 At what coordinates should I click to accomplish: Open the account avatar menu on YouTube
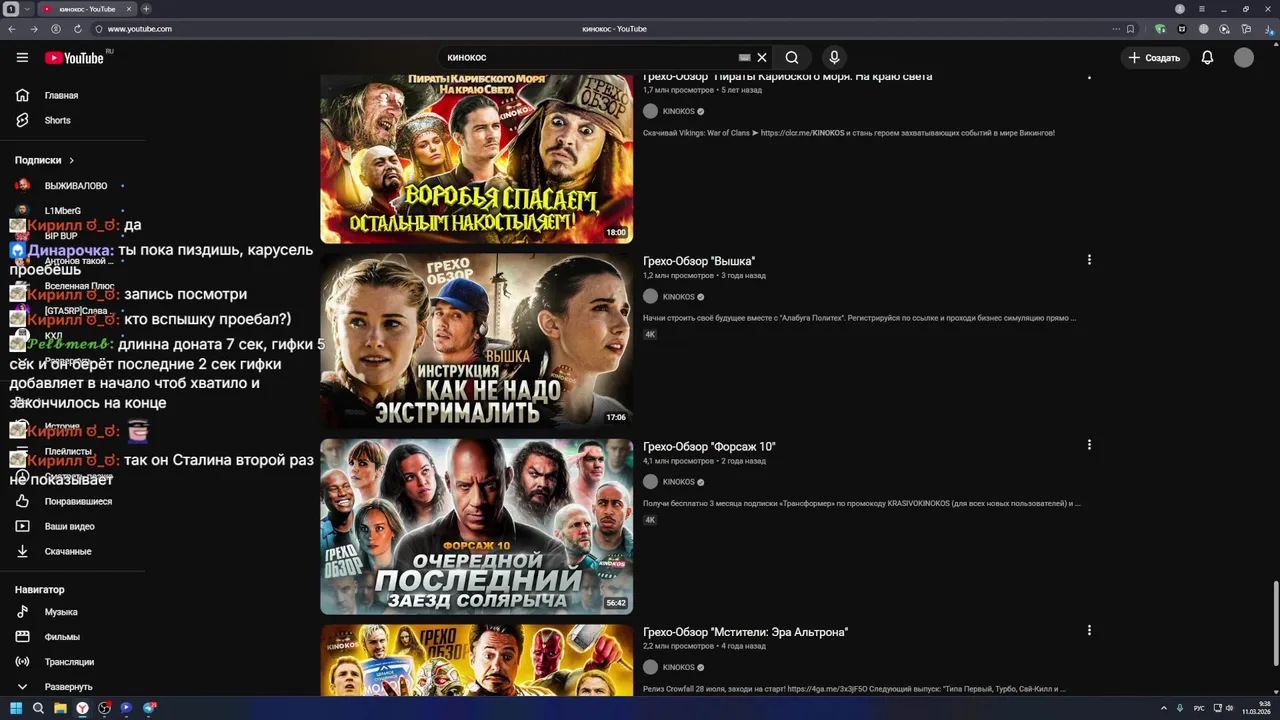pos(1244,58)
